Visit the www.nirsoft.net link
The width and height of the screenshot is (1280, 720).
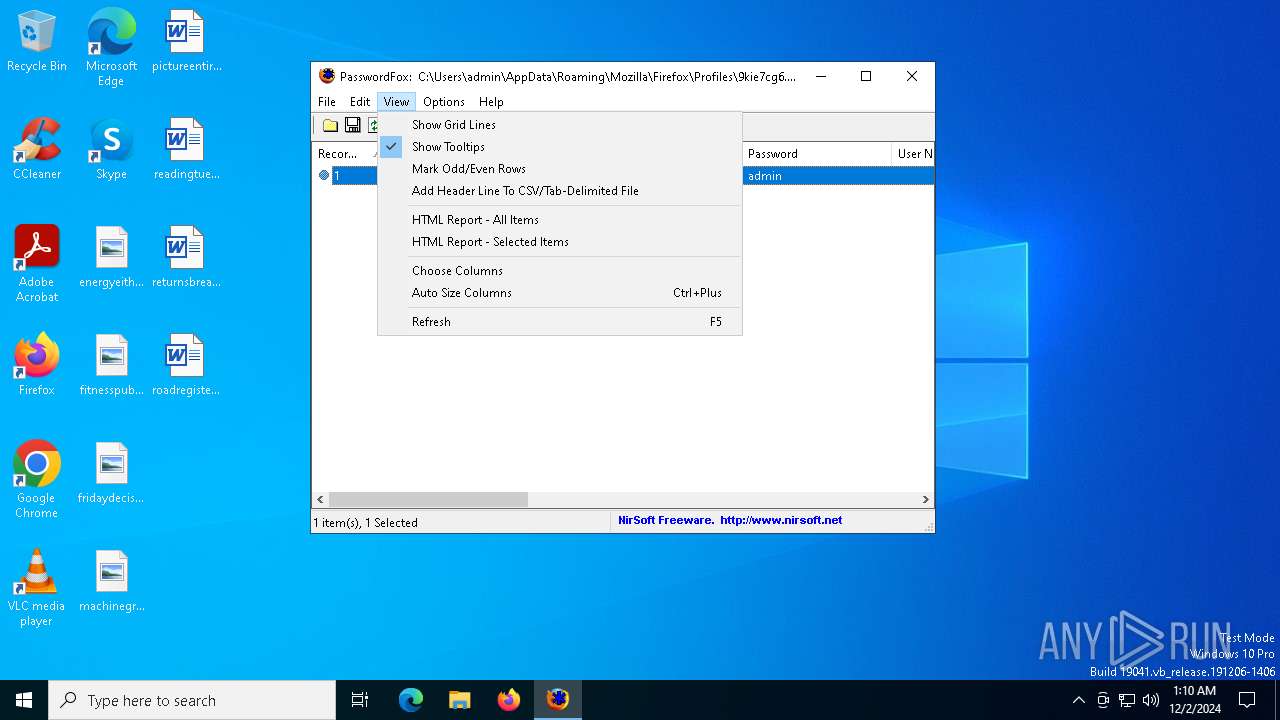[781, 521]
